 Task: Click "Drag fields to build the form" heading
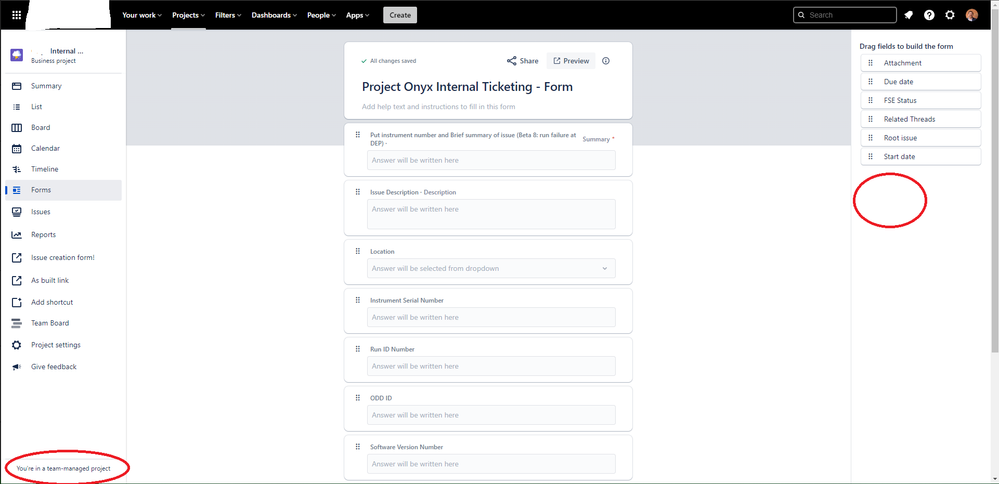(906, 46)
